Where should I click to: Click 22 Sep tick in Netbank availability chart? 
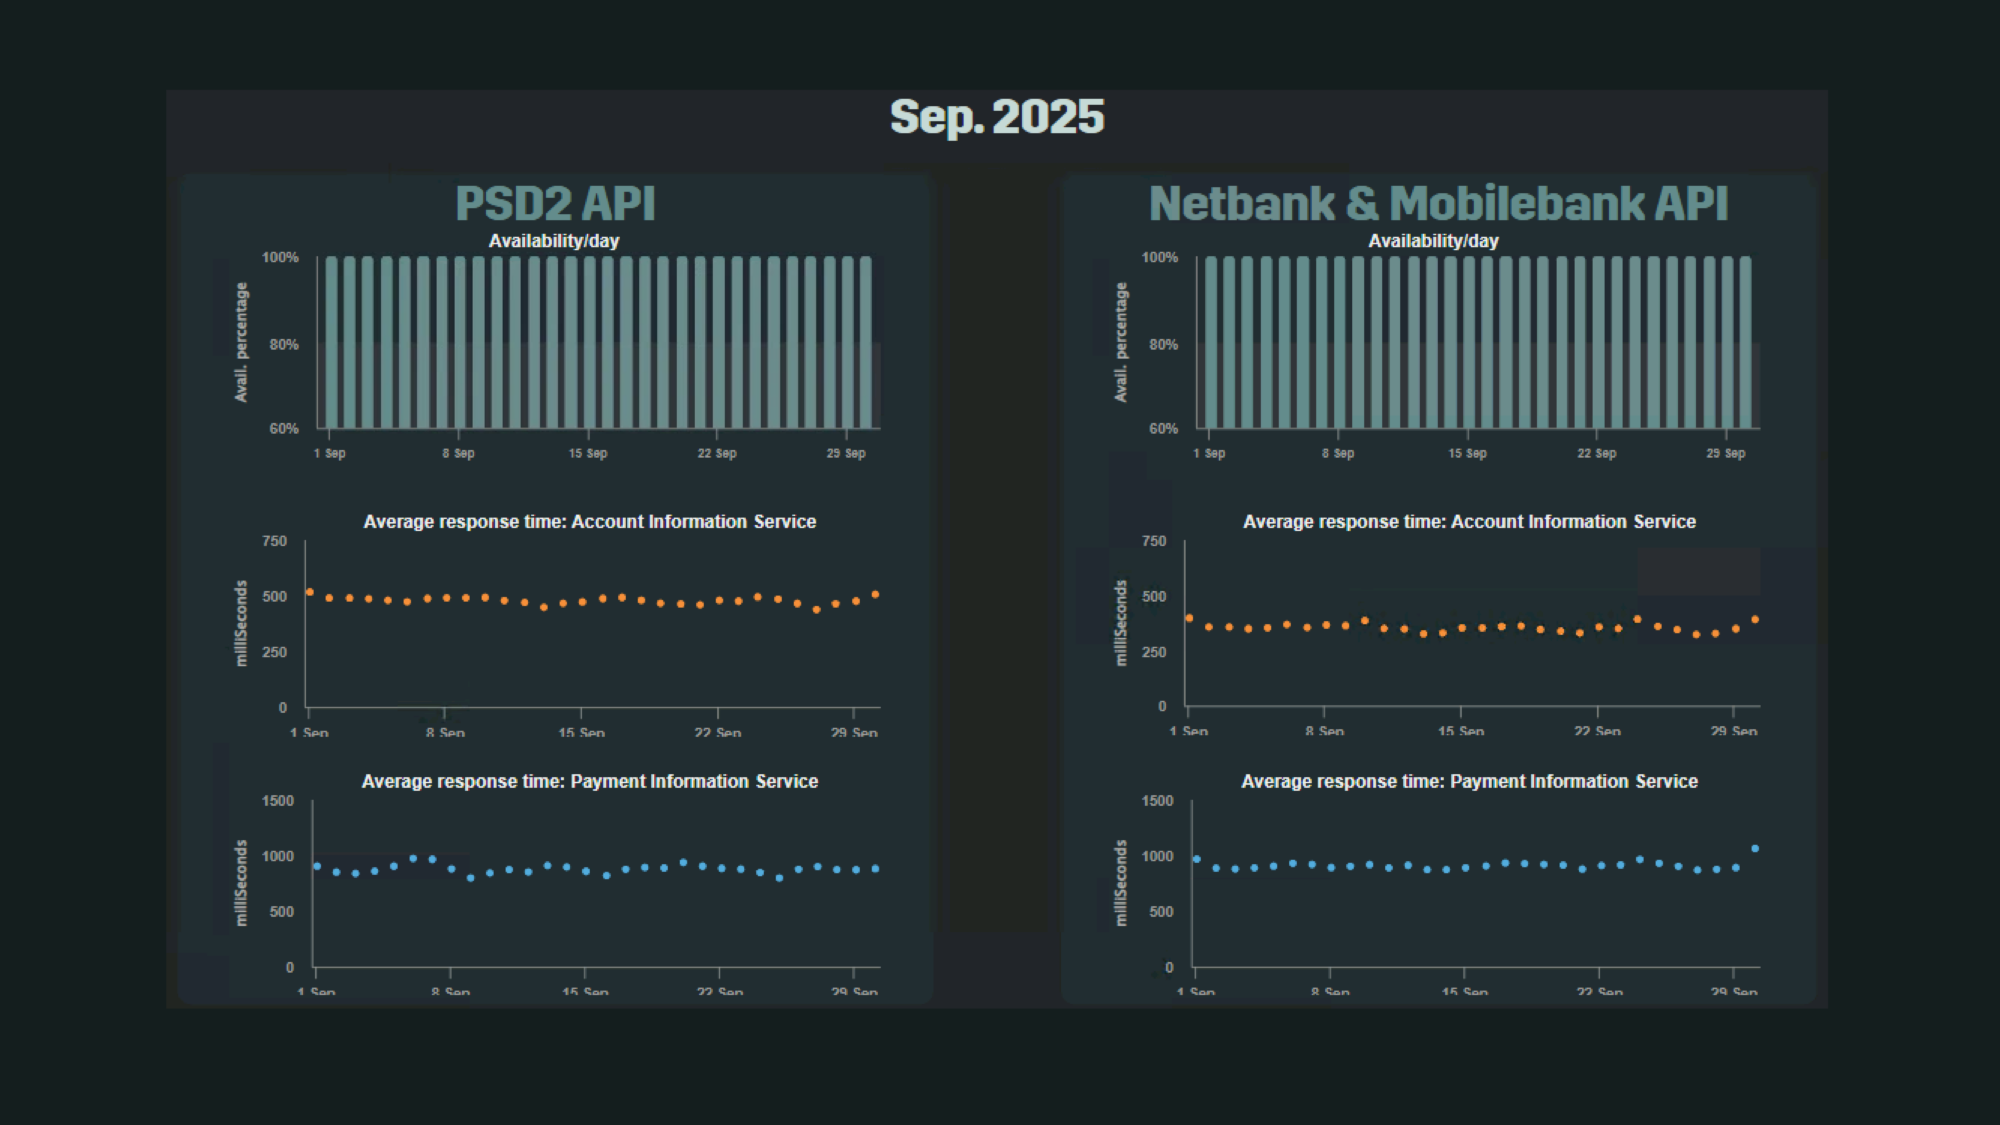[x=1596, y=453]
